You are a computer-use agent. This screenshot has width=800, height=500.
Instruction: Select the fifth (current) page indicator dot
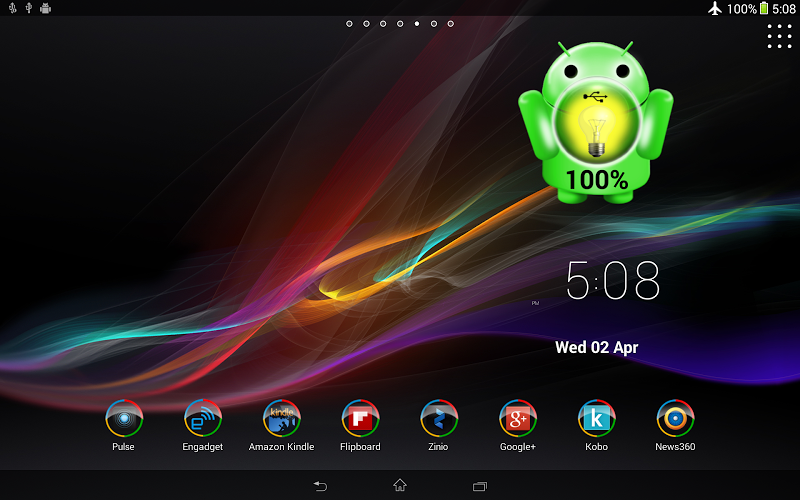point(417,23)
